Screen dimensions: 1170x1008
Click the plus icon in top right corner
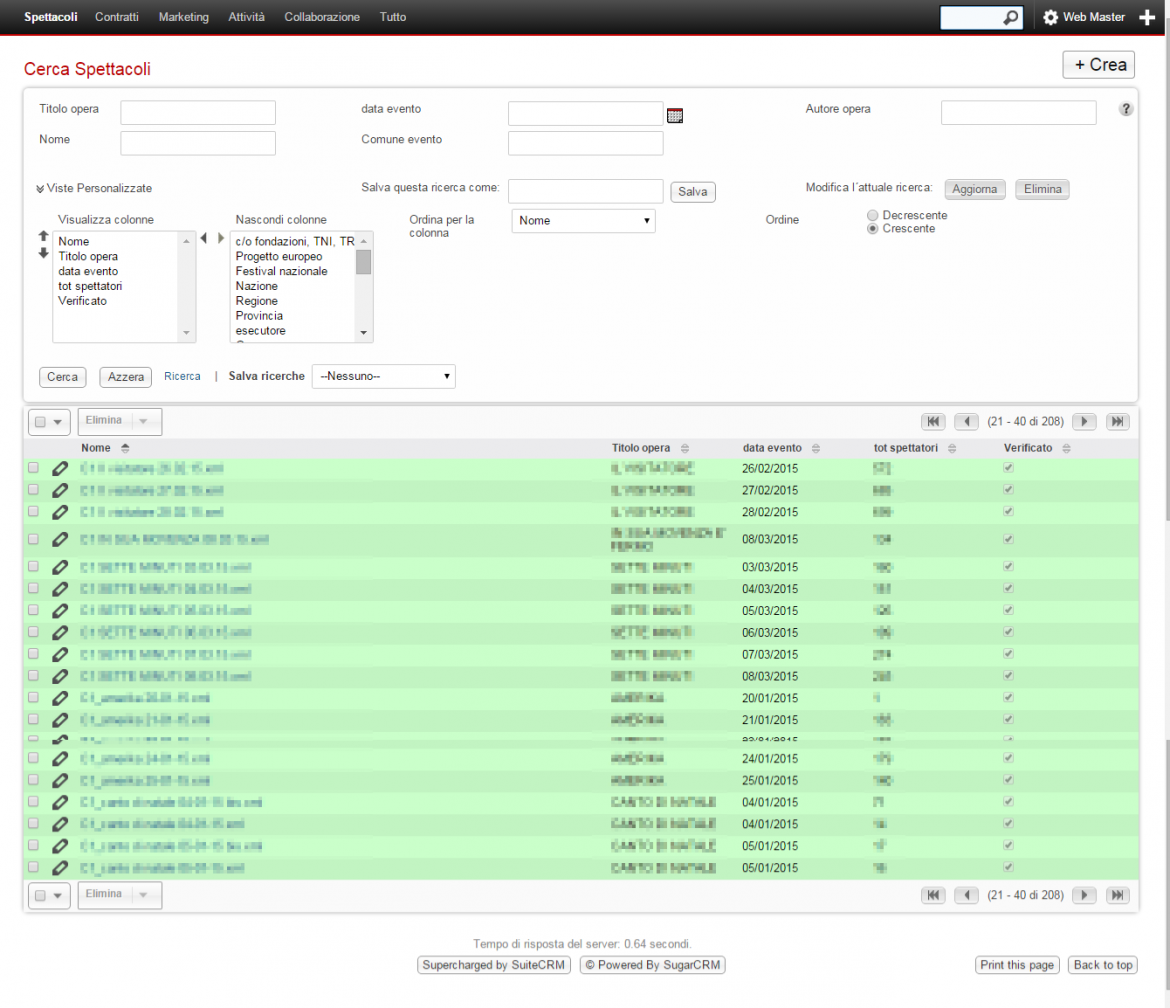[x=1147, y=17]
